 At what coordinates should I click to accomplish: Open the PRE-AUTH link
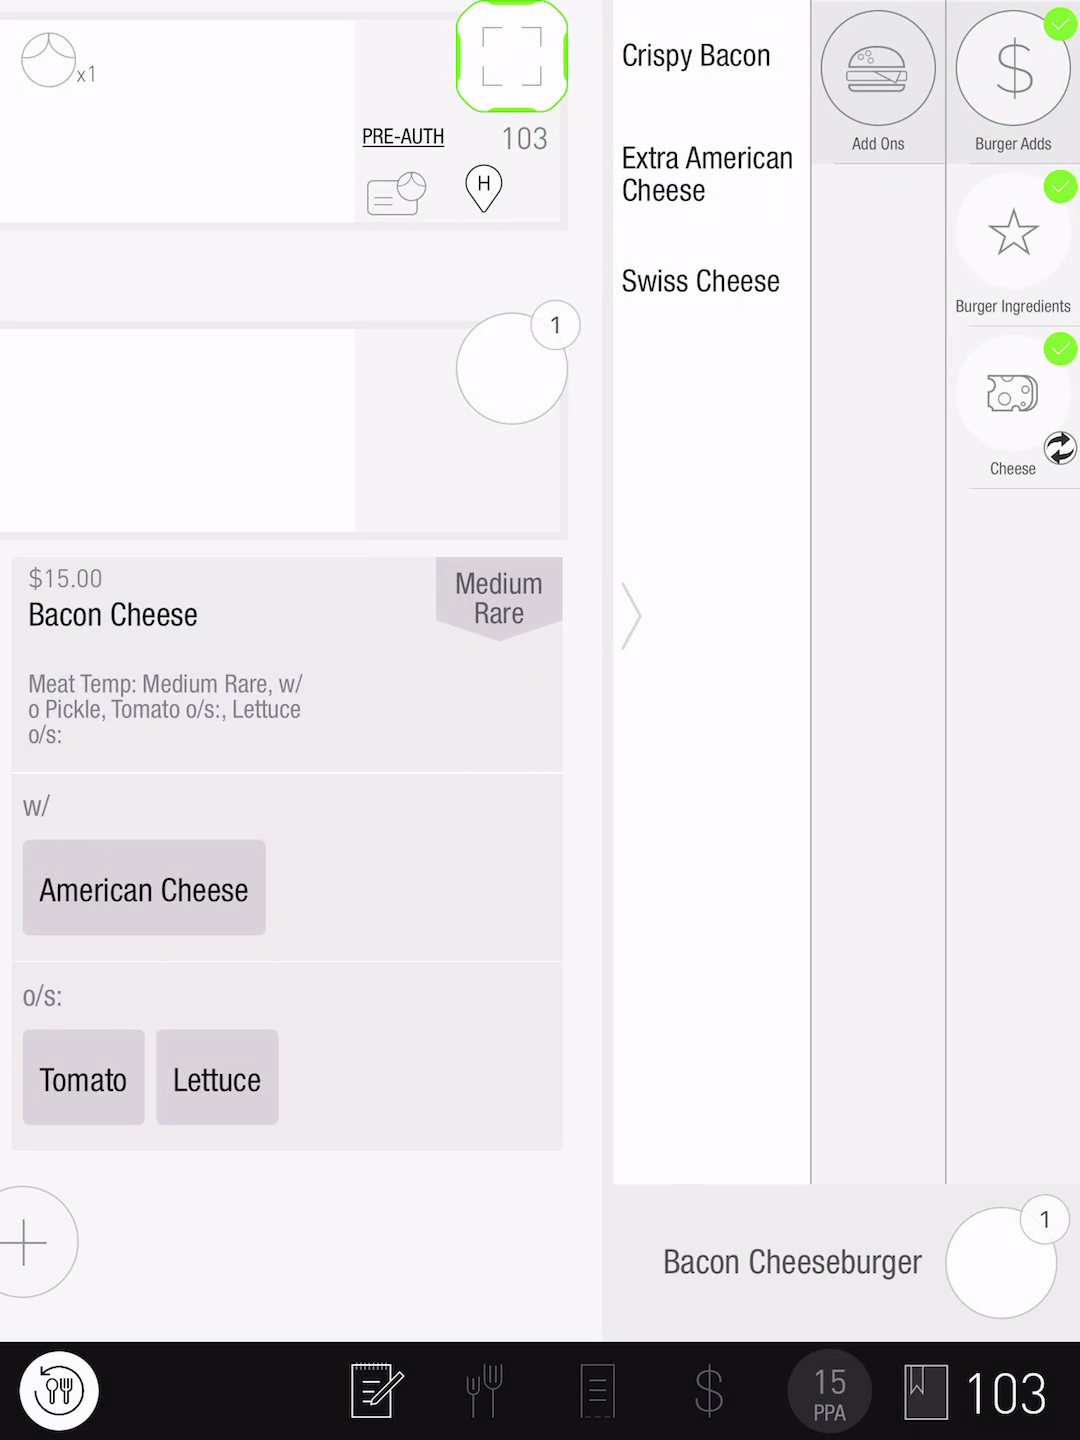[403, 137]
